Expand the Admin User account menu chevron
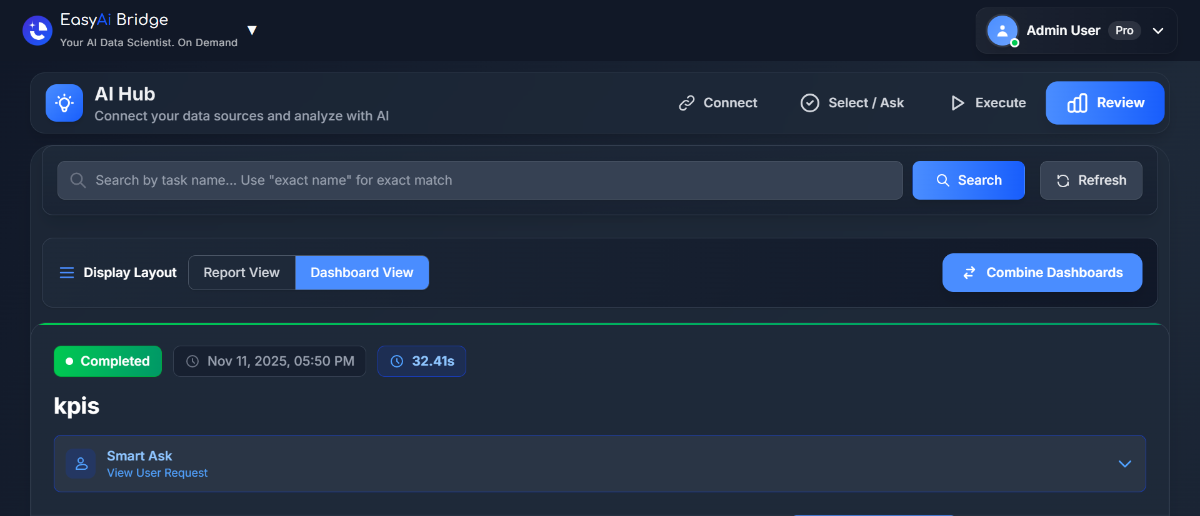This screenshot has height=516, width=1200. (x=1158, y=31)
